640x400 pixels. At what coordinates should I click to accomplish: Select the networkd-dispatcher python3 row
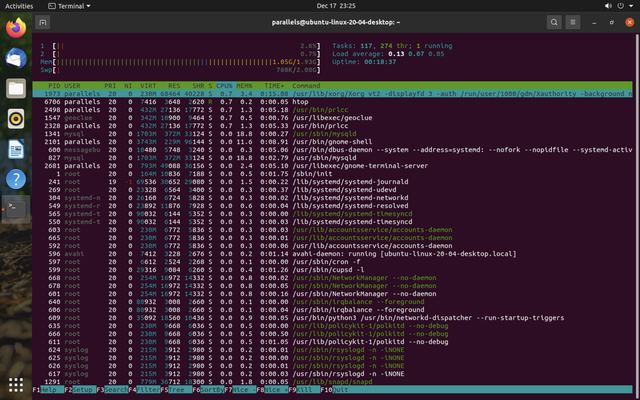pos(332,318)
